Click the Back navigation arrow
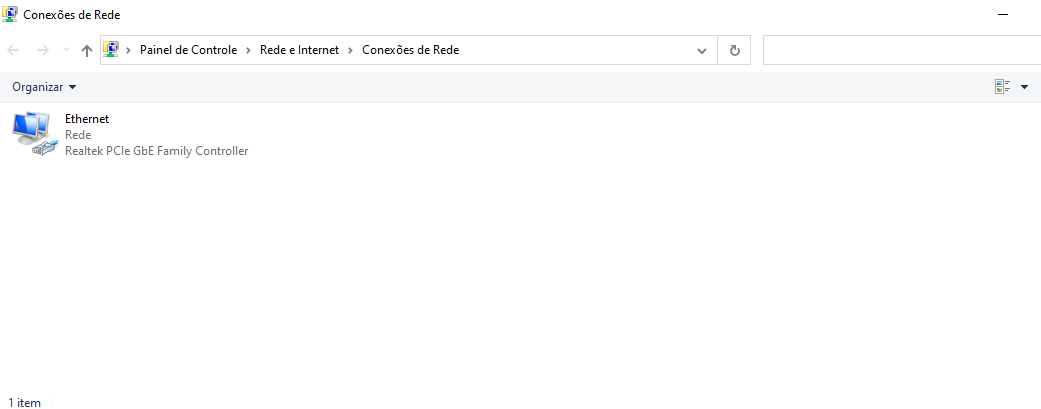Screen dimensions: 1041x409 click(x=13, y=50)
